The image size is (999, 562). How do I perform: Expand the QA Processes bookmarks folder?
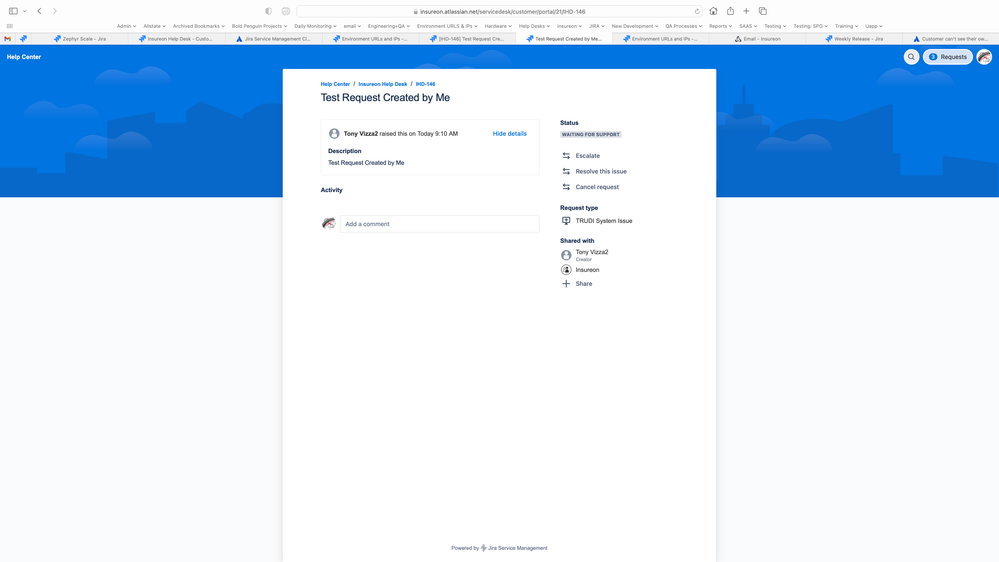684,26
